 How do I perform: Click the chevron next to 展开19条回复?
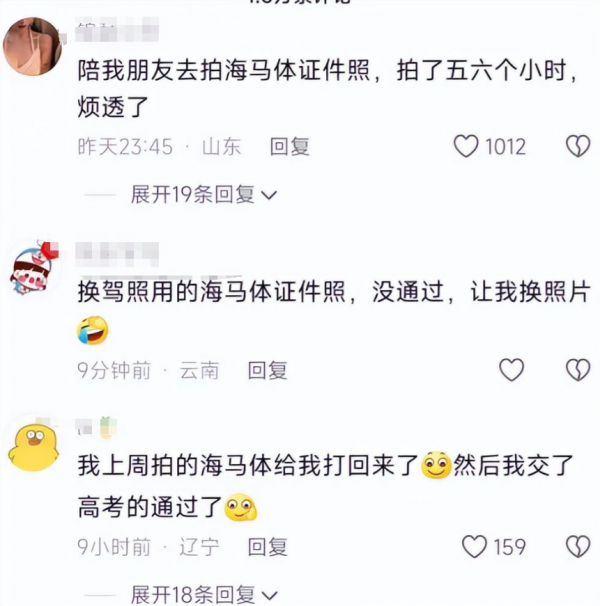coord(269,196)
